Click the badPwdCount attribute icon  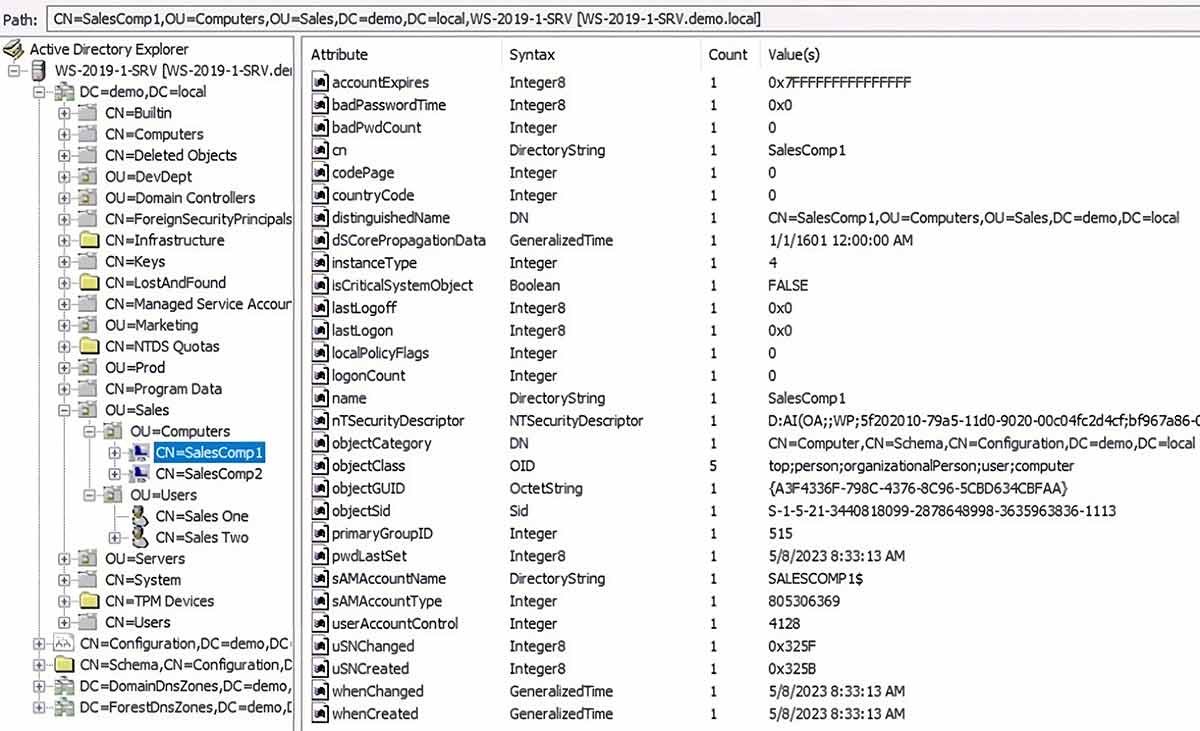(320, 127)
